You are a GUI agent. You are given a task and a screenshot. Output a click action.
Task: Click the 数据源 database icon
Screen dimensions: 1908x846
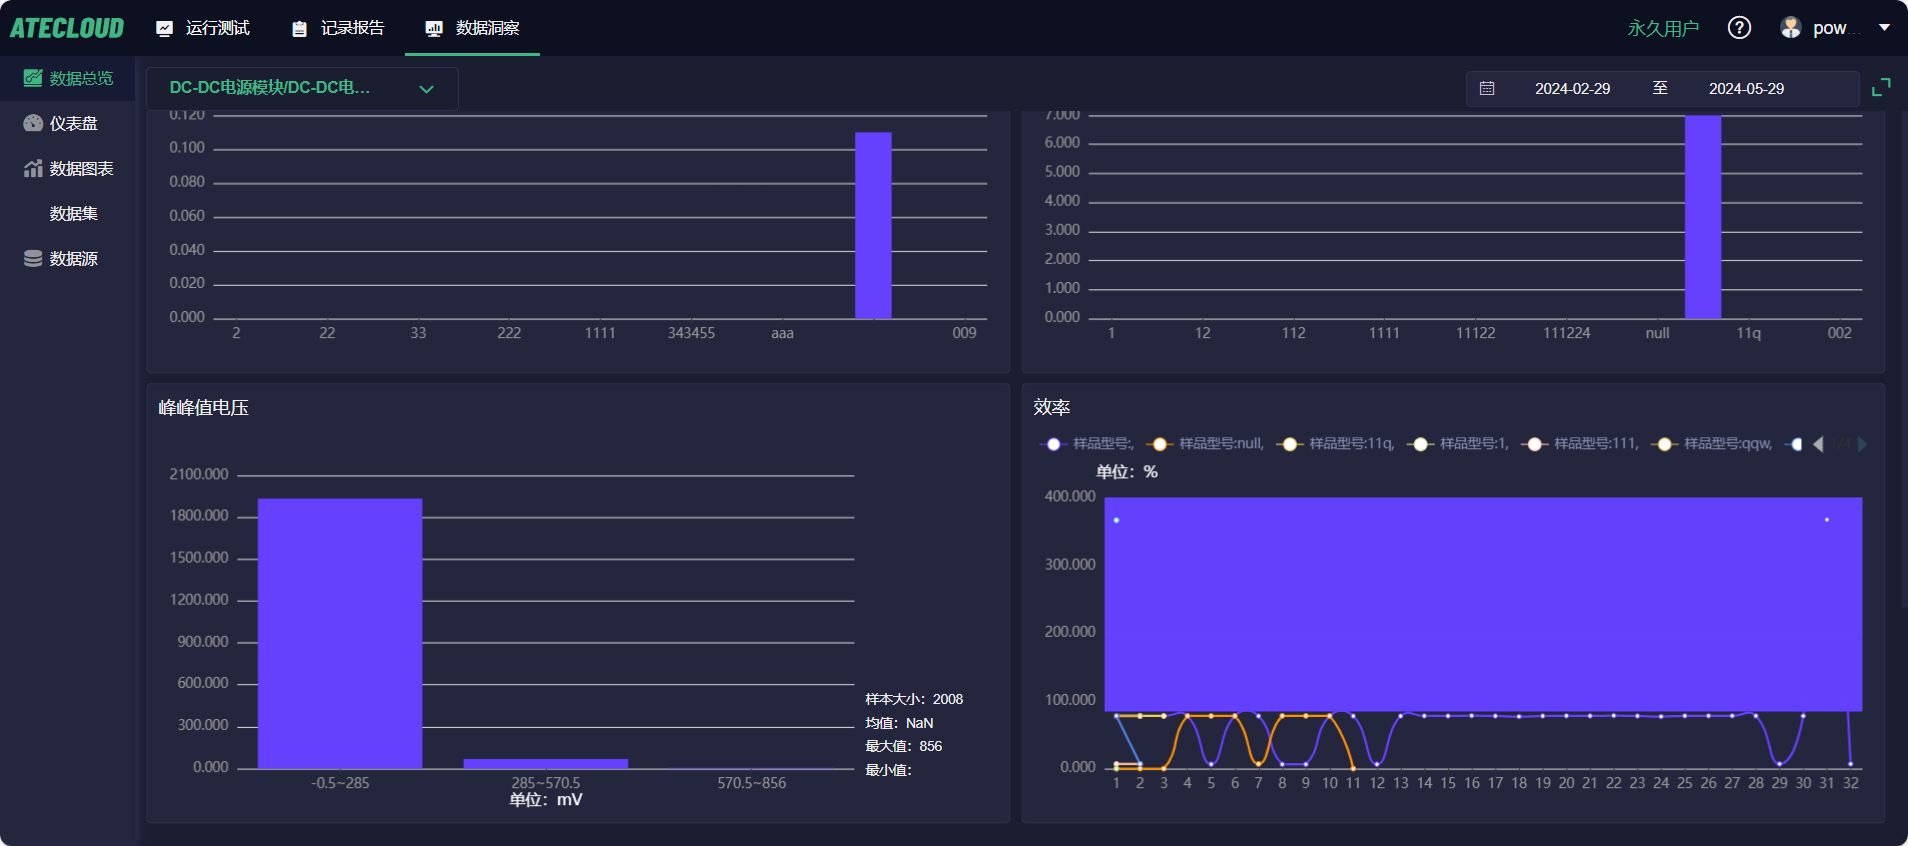tap(33, 258)
